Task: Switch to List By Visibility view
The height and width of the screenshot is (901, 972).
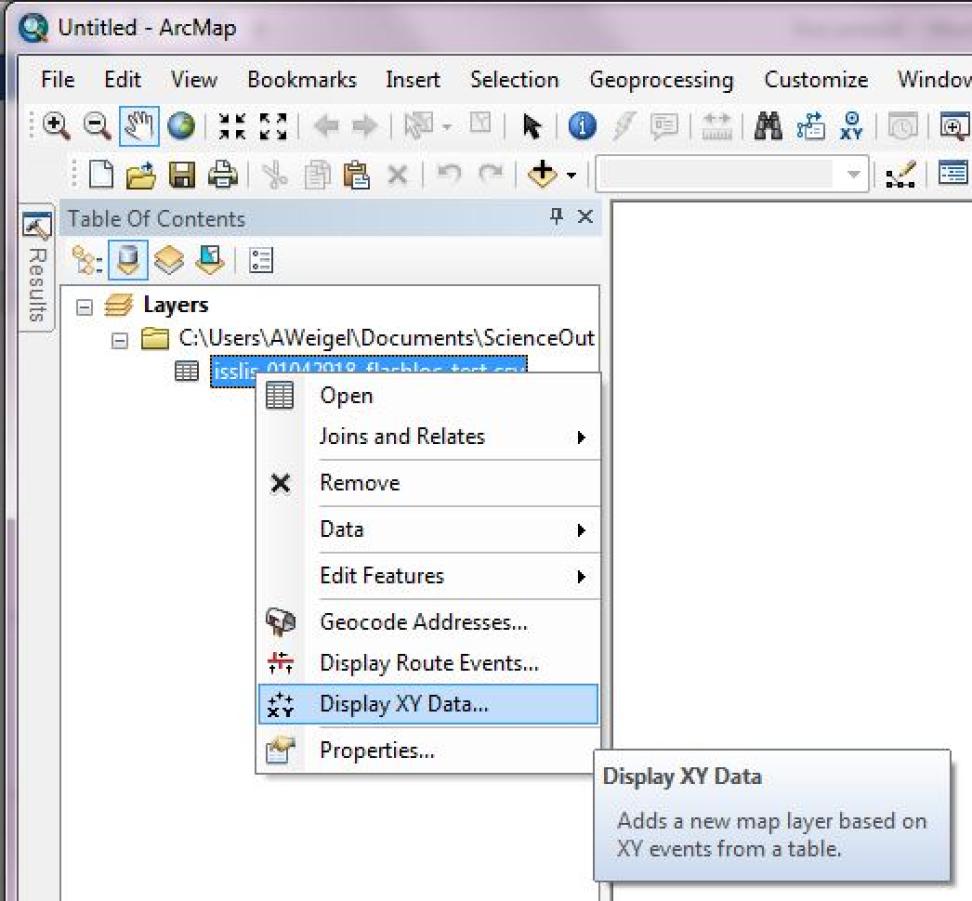Action: 169,260
